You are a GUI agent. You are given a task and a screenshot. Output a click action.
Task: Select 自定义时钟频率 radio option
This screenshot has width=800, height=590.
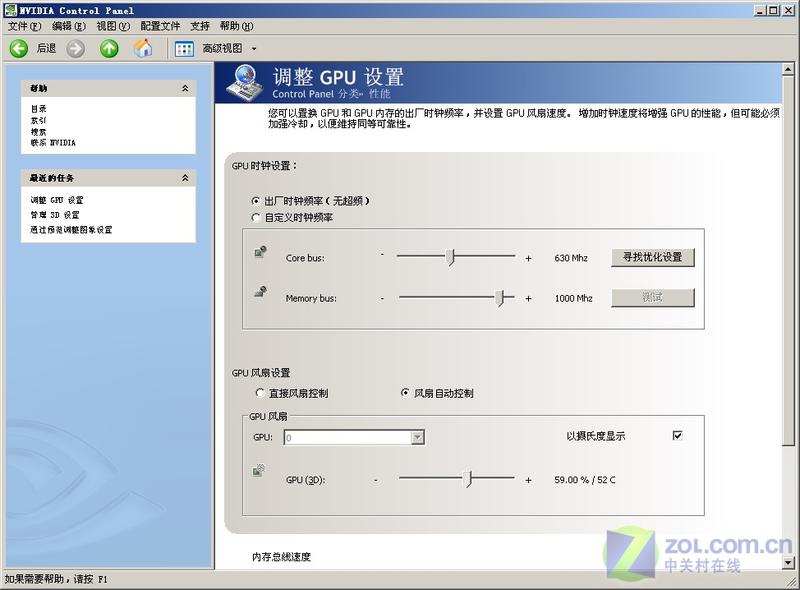tap(256, 217)
